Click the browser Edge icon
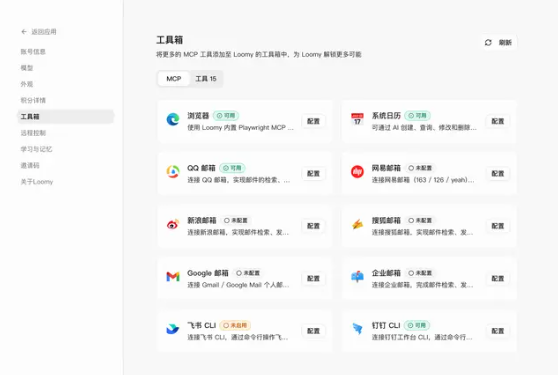 [x=173, y=120]
